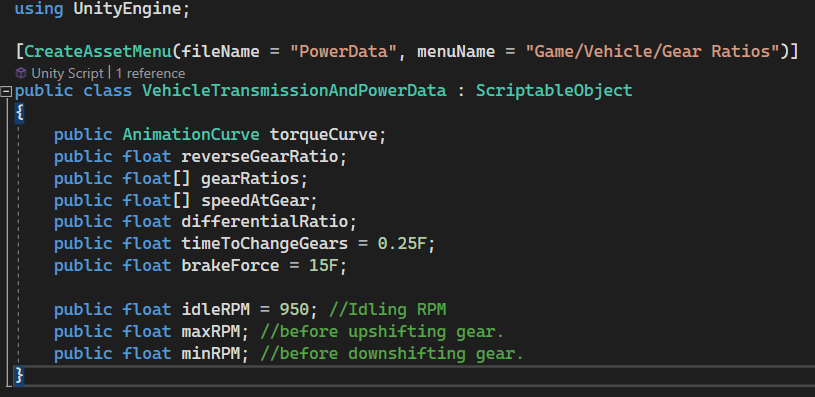This screenshot has height=397, width=815.
Task: Click the minRPM field name
Action: [210, 353]
